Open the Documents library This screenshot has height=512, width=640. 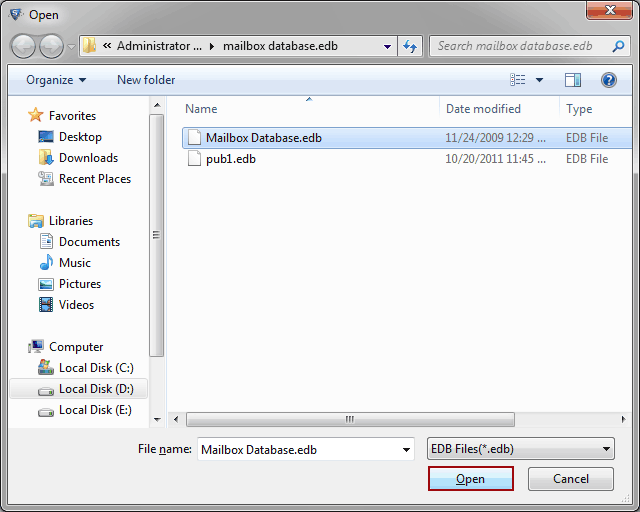pyautogui.click(x=89, y=242)
